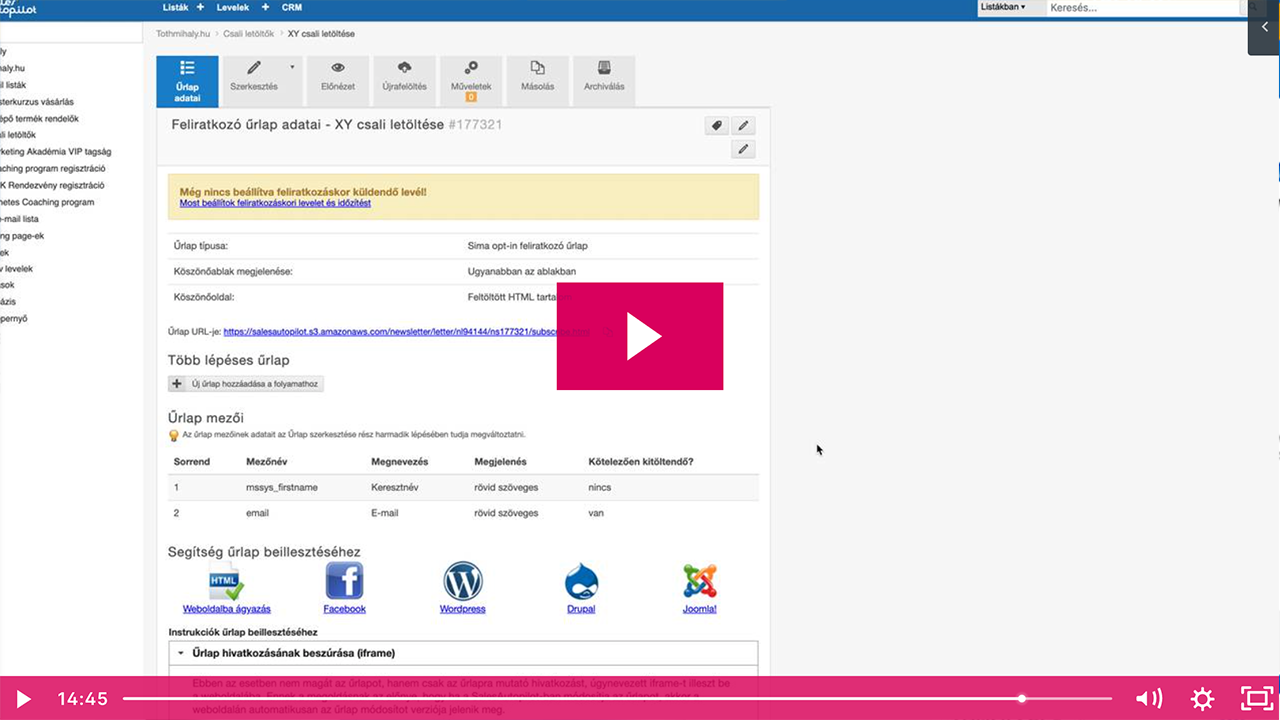Image resolution: width=1280 pixels, height=720 pixels.
Task: Open the form's amazonaws URL link
Action: (x=406, y=332)
